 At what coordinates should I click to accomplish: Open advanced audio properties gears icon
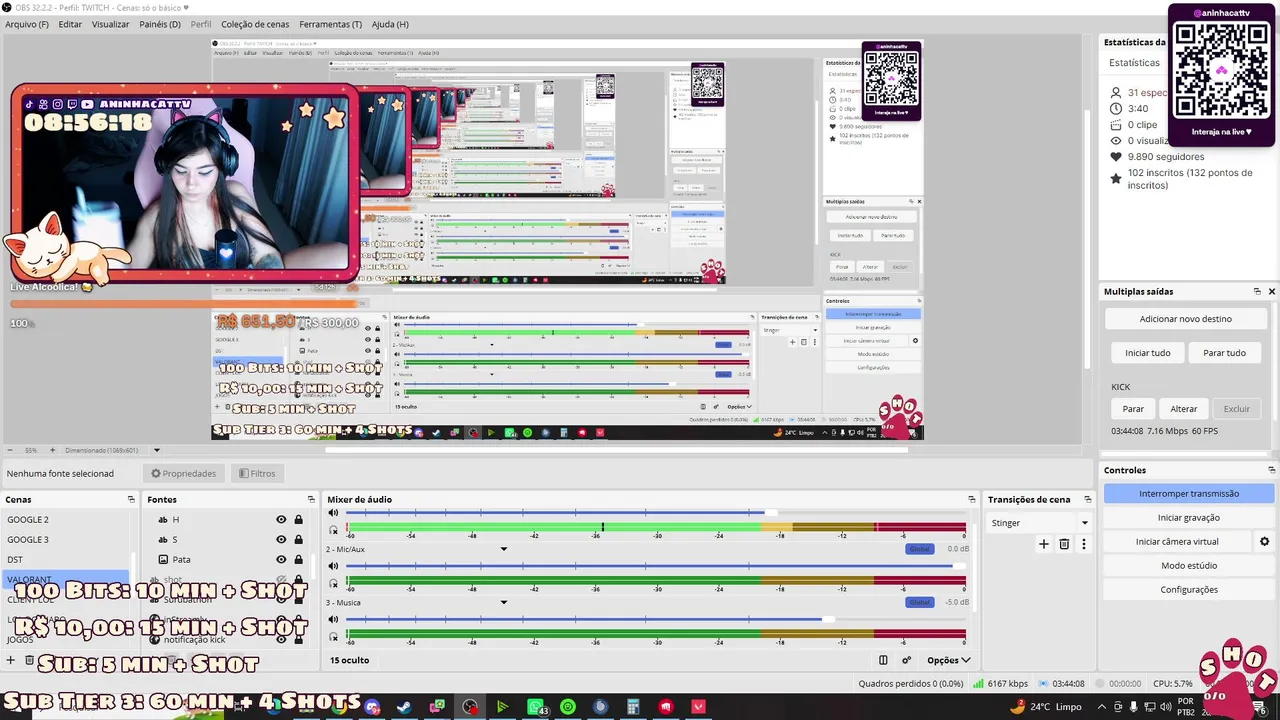coord(907,660)
